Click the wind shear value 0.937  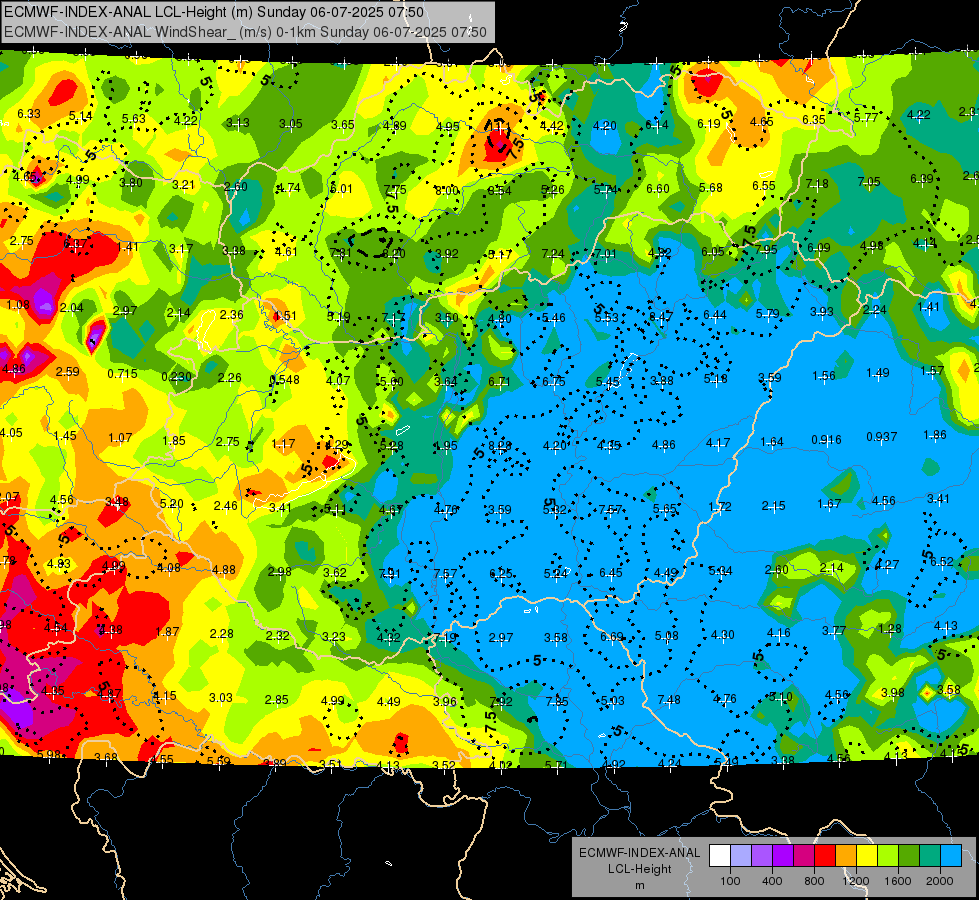pos(882,437)
